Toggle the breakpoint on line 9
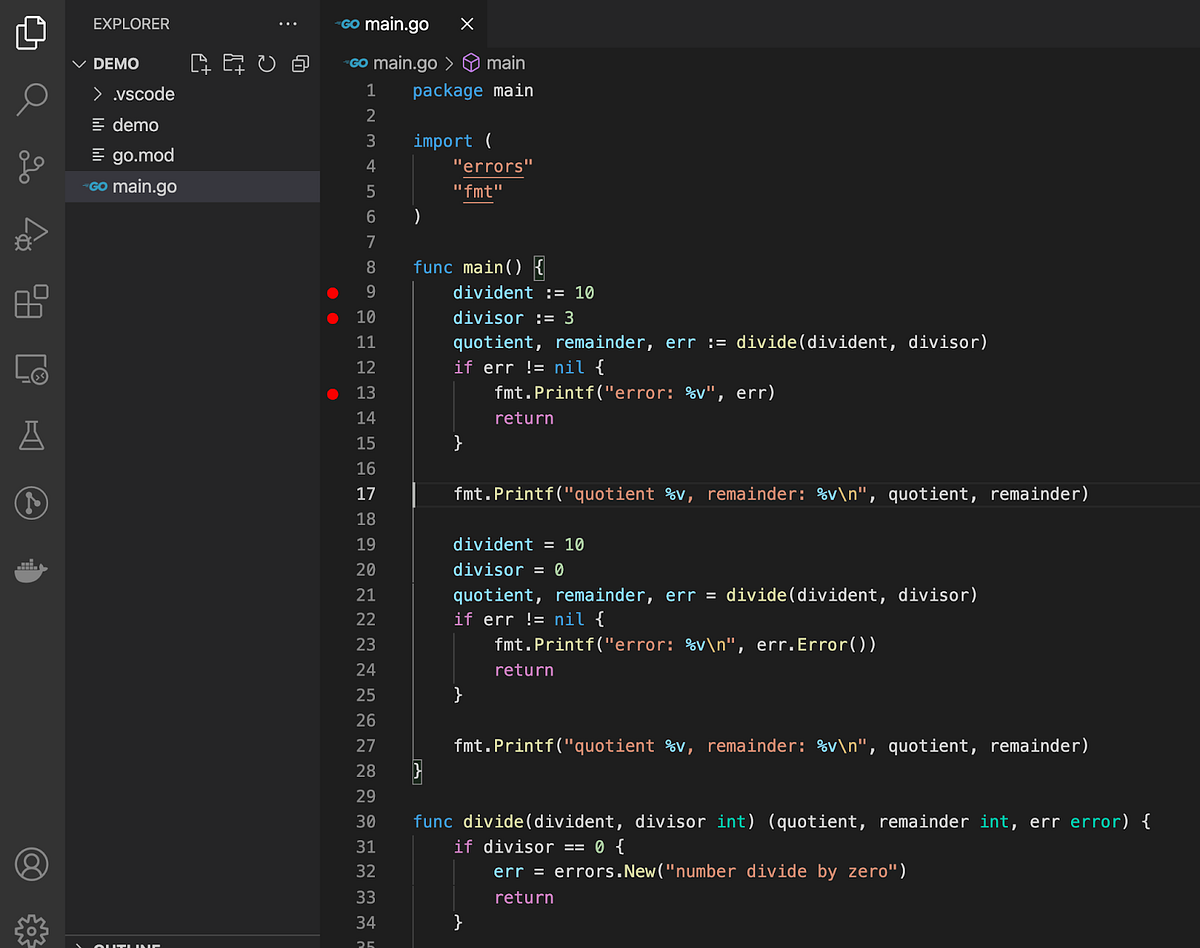 332,293
